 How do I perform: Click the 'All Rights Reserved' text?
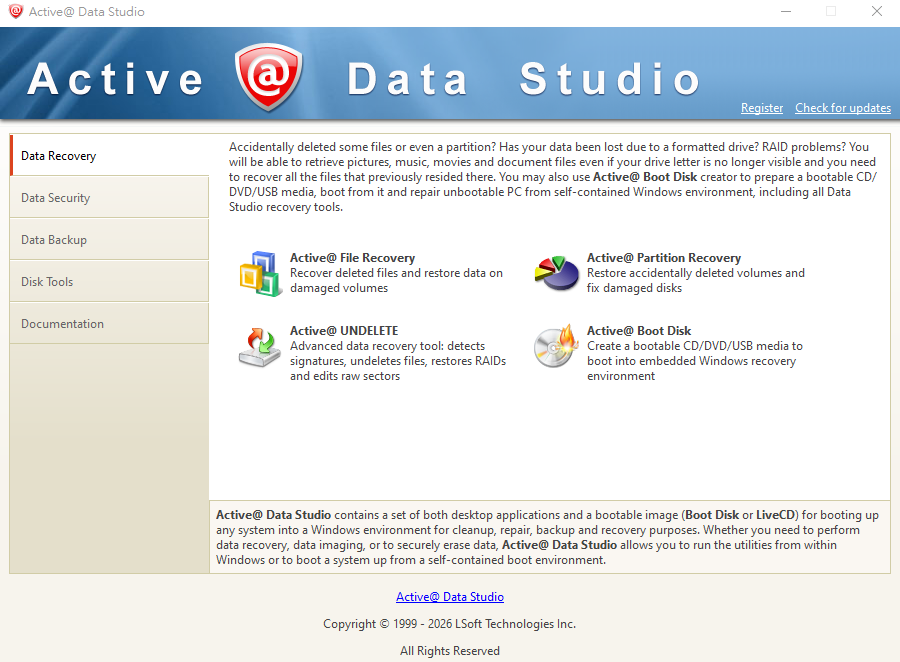coord(450,651)
